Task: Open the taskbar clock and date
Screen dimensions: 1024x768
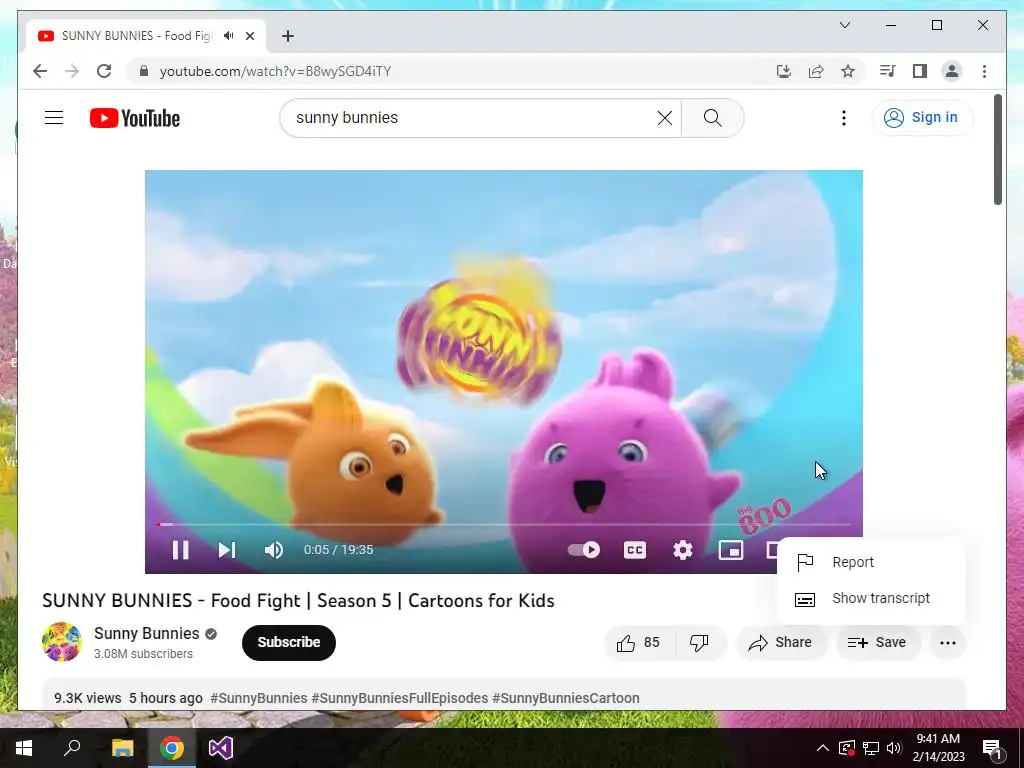Action: 938,748
